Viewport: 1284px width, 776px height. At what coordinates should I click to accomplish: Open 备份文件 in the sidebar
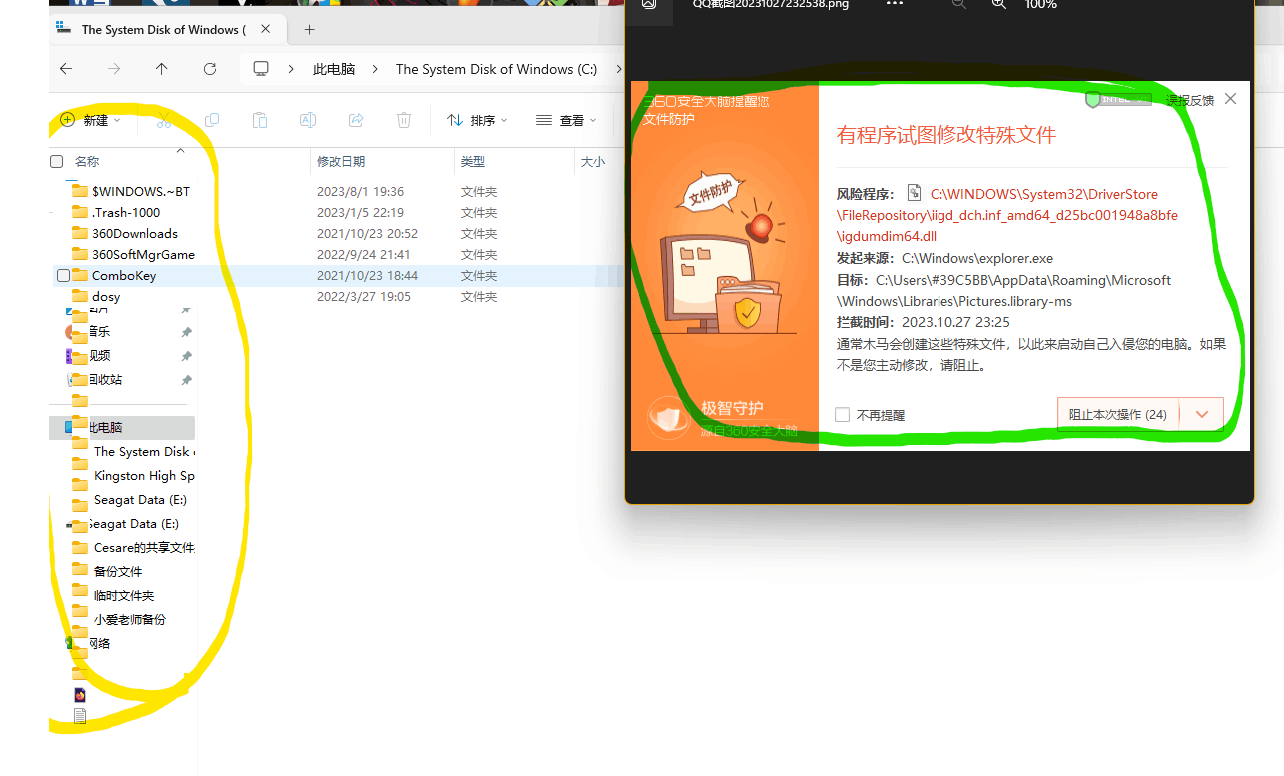(118, 571)
